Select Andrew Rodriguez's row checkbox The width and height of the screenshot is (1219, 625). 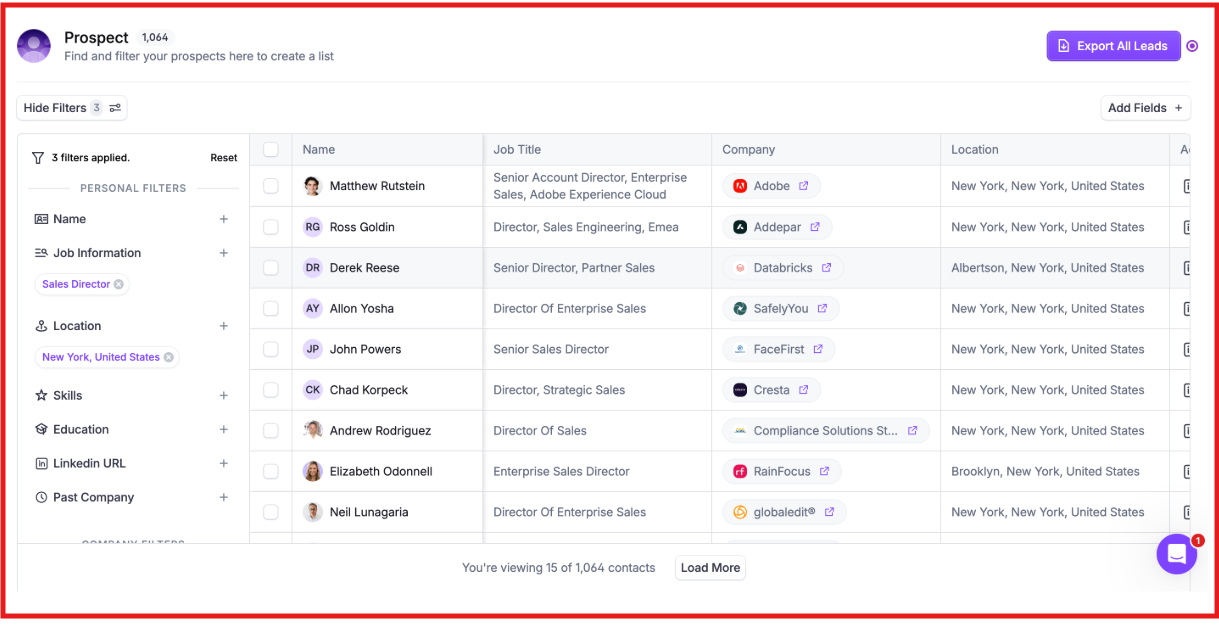[271, 431]
